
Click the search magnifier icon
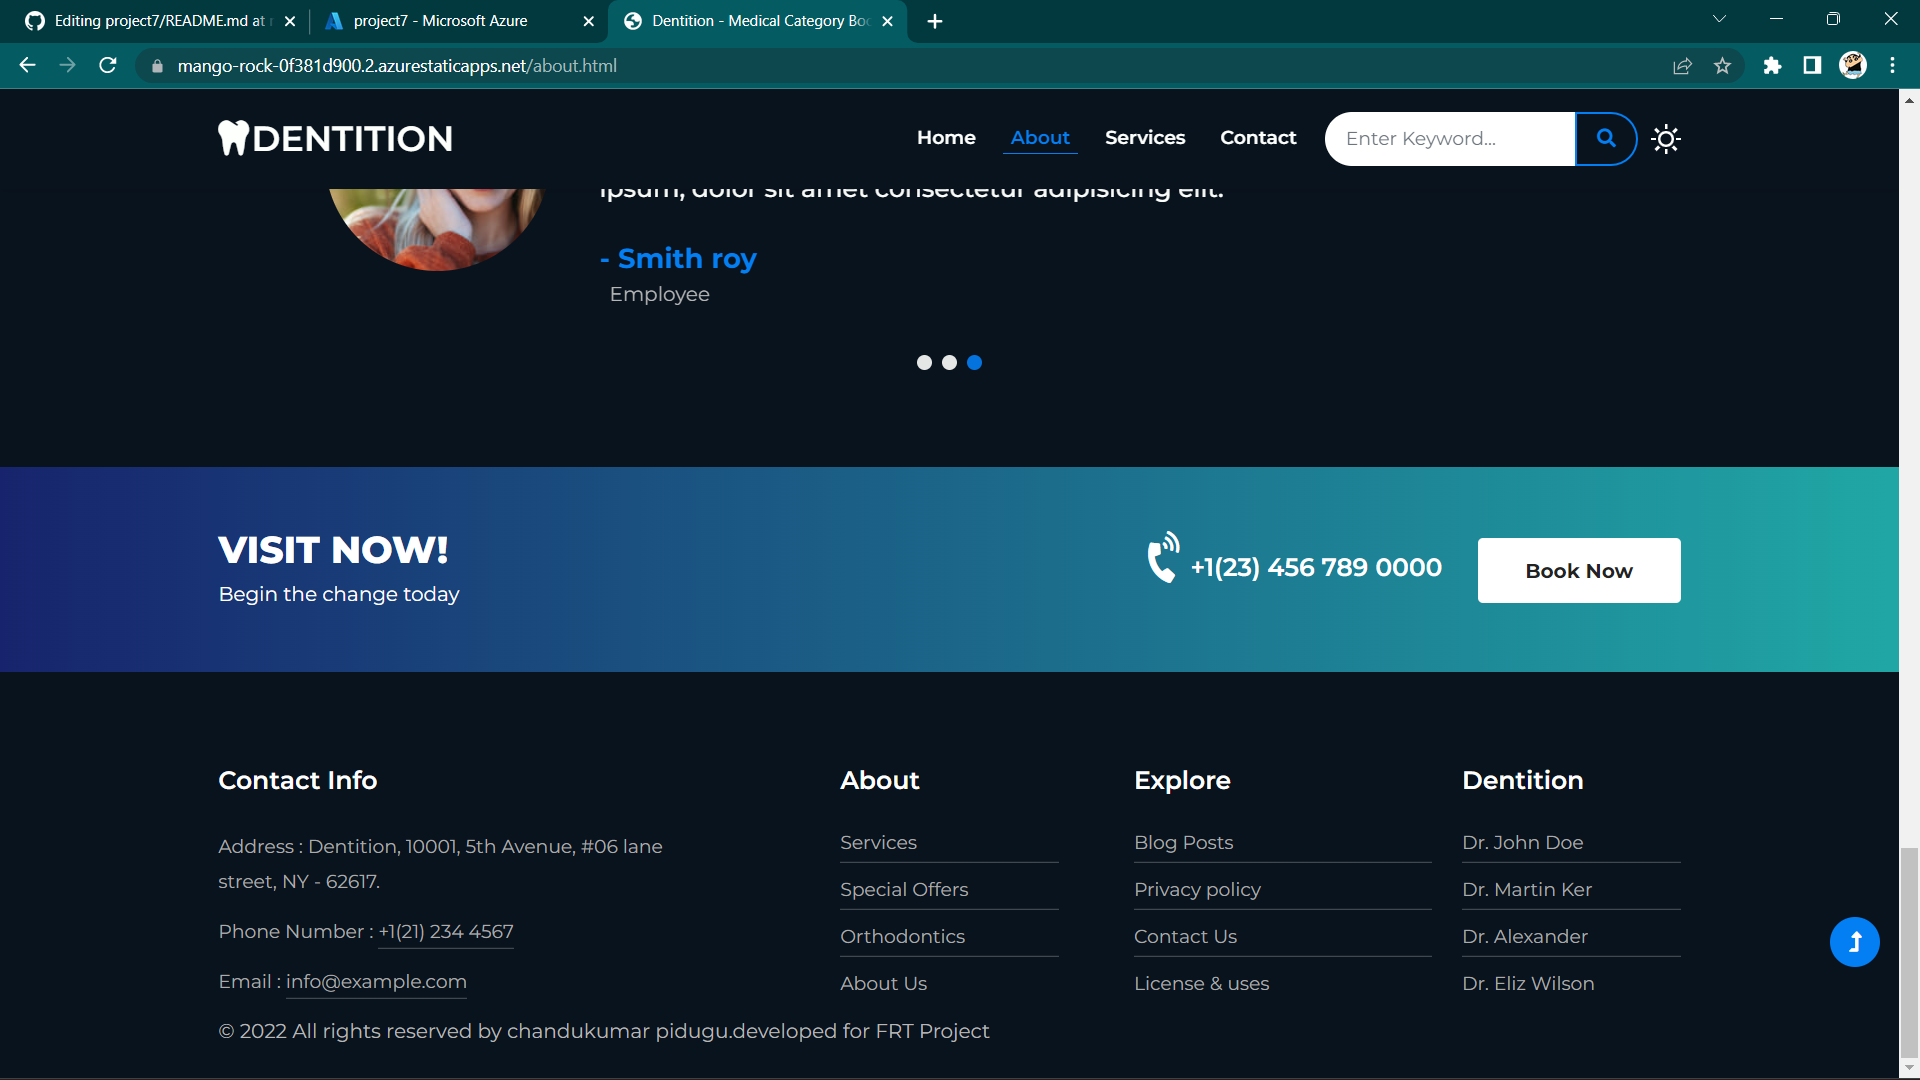pyautogui.click(x=1605, y=138)
